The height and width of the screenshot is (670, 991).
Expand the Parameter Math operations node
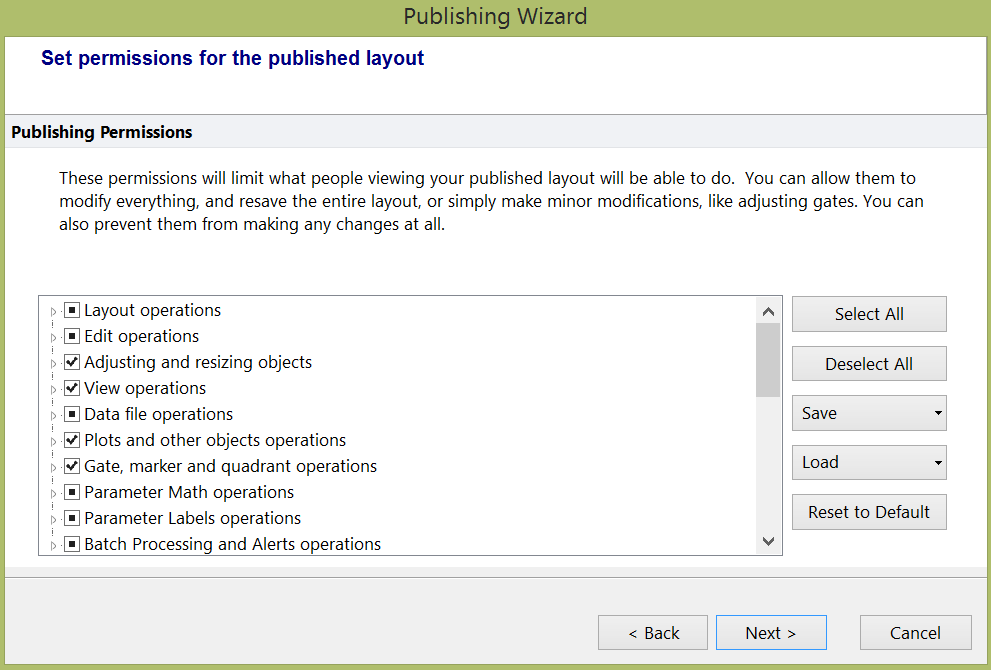[54, 494]
